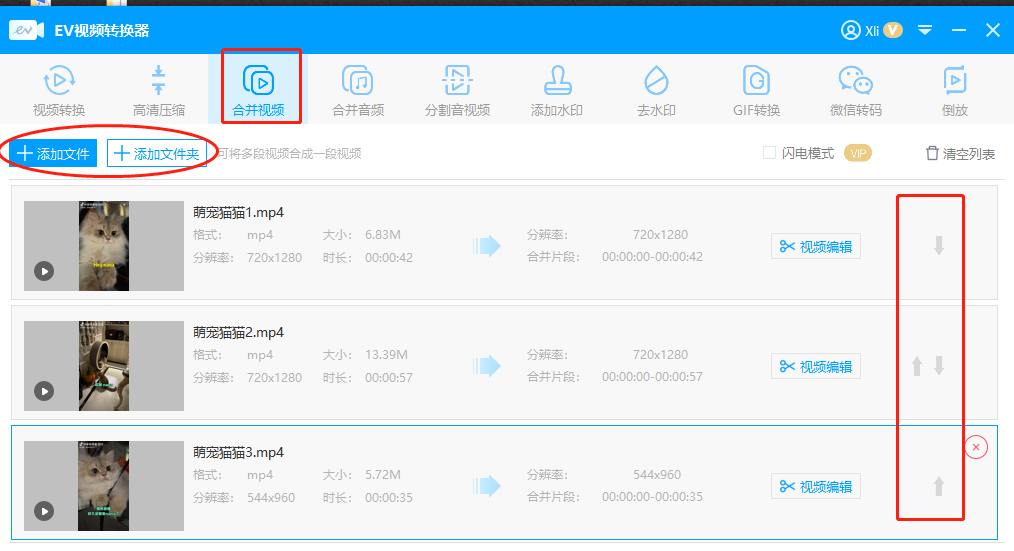
Task: Open the title bar dropdown menu
Action: [x=925, y=30]
